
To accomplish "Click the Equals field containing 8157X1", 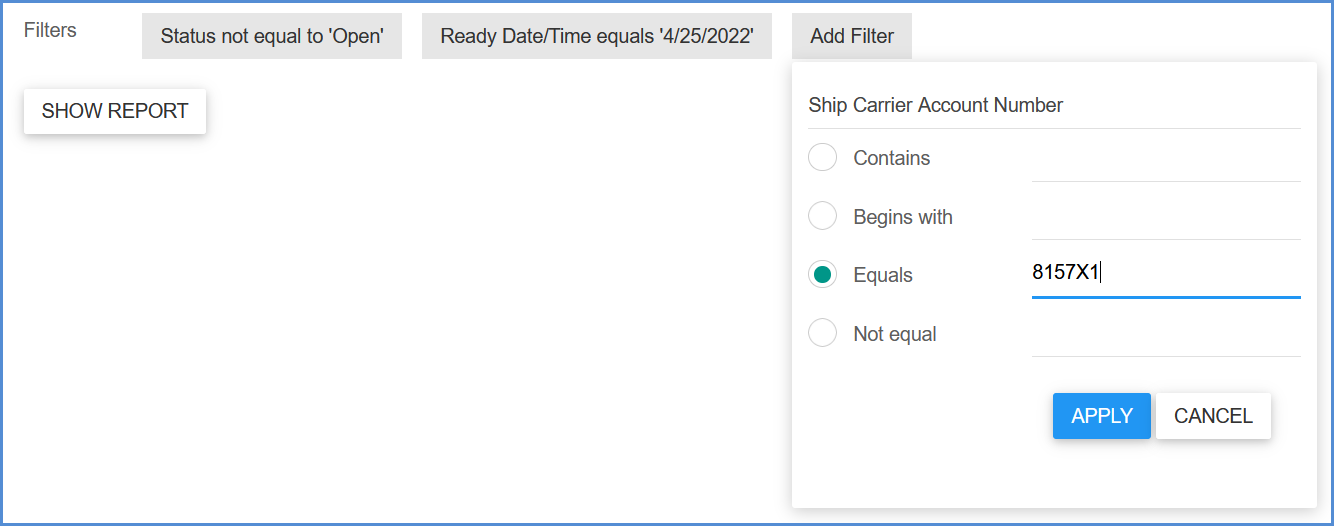I will coord(1166,274).
